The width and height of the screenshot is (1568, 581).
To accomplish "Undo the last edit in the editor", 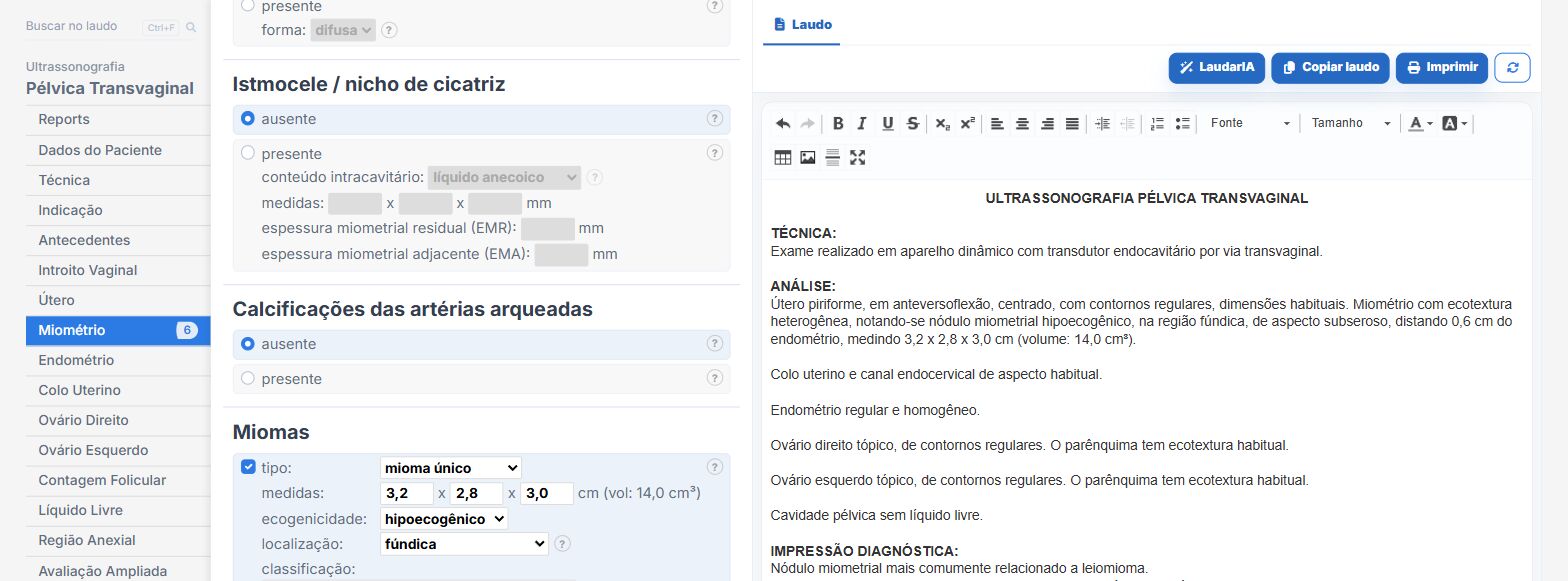I will coord(783,124).
